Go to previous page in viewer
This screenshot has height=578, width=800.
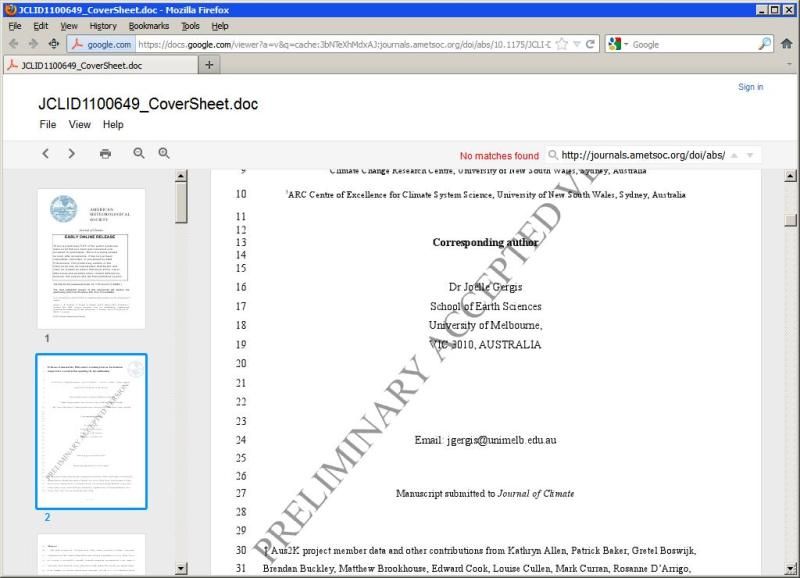pos(46,154)
